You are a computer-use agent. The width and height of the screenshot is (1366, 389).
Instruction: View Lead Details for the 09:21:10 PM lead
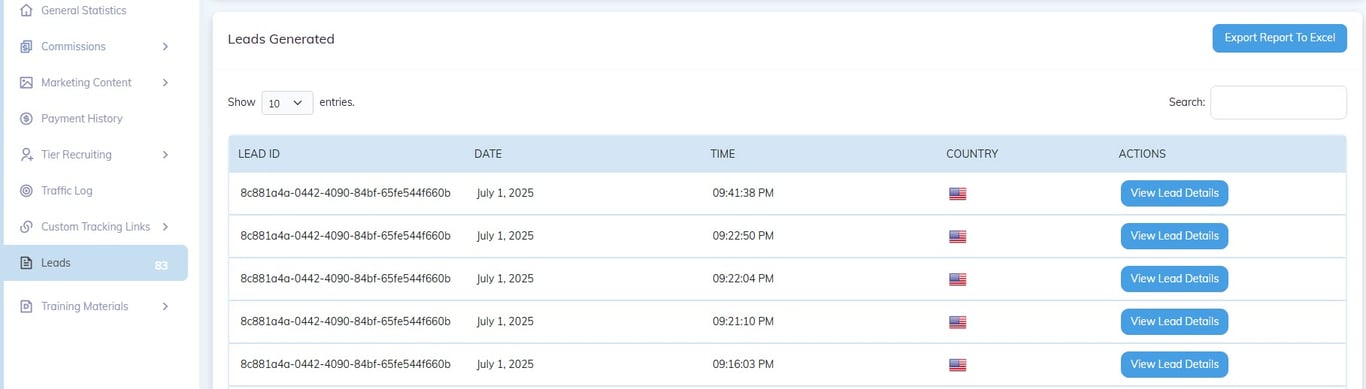coord(1174,322)
